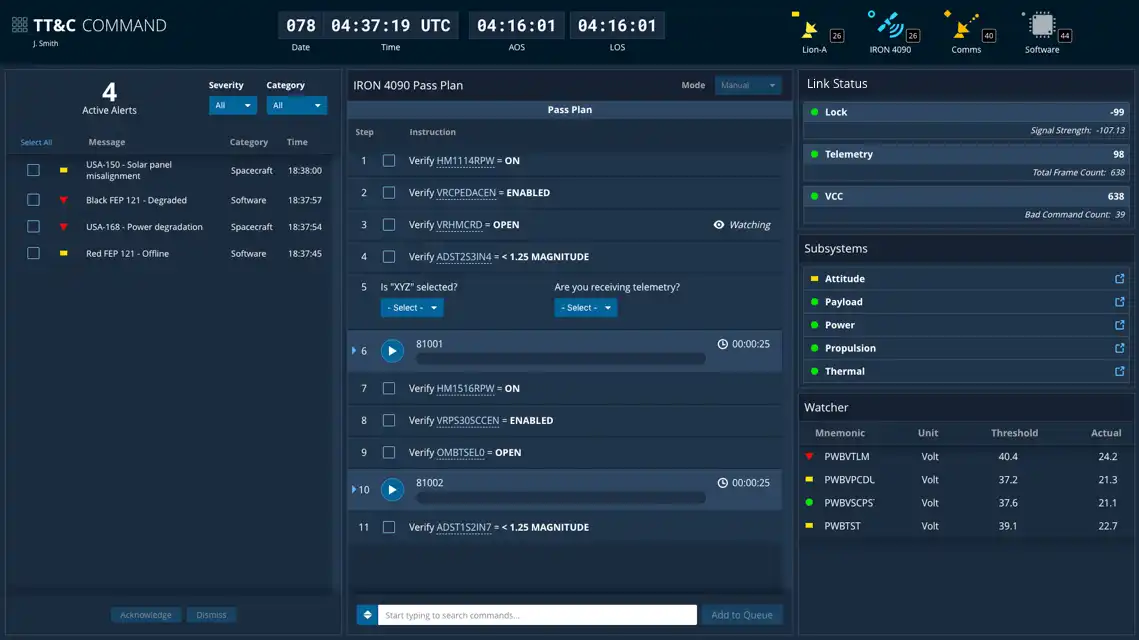Sort alerts by Category column header

pyautogui.click(x=249, y=142)
